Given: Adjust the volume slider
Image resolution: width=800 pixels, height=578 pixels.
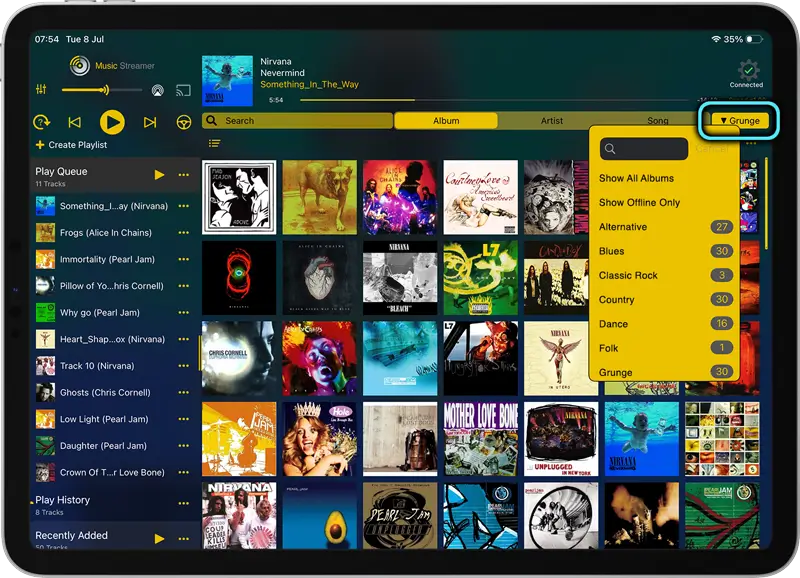Looking at the screenshot, I should (102, 90).
